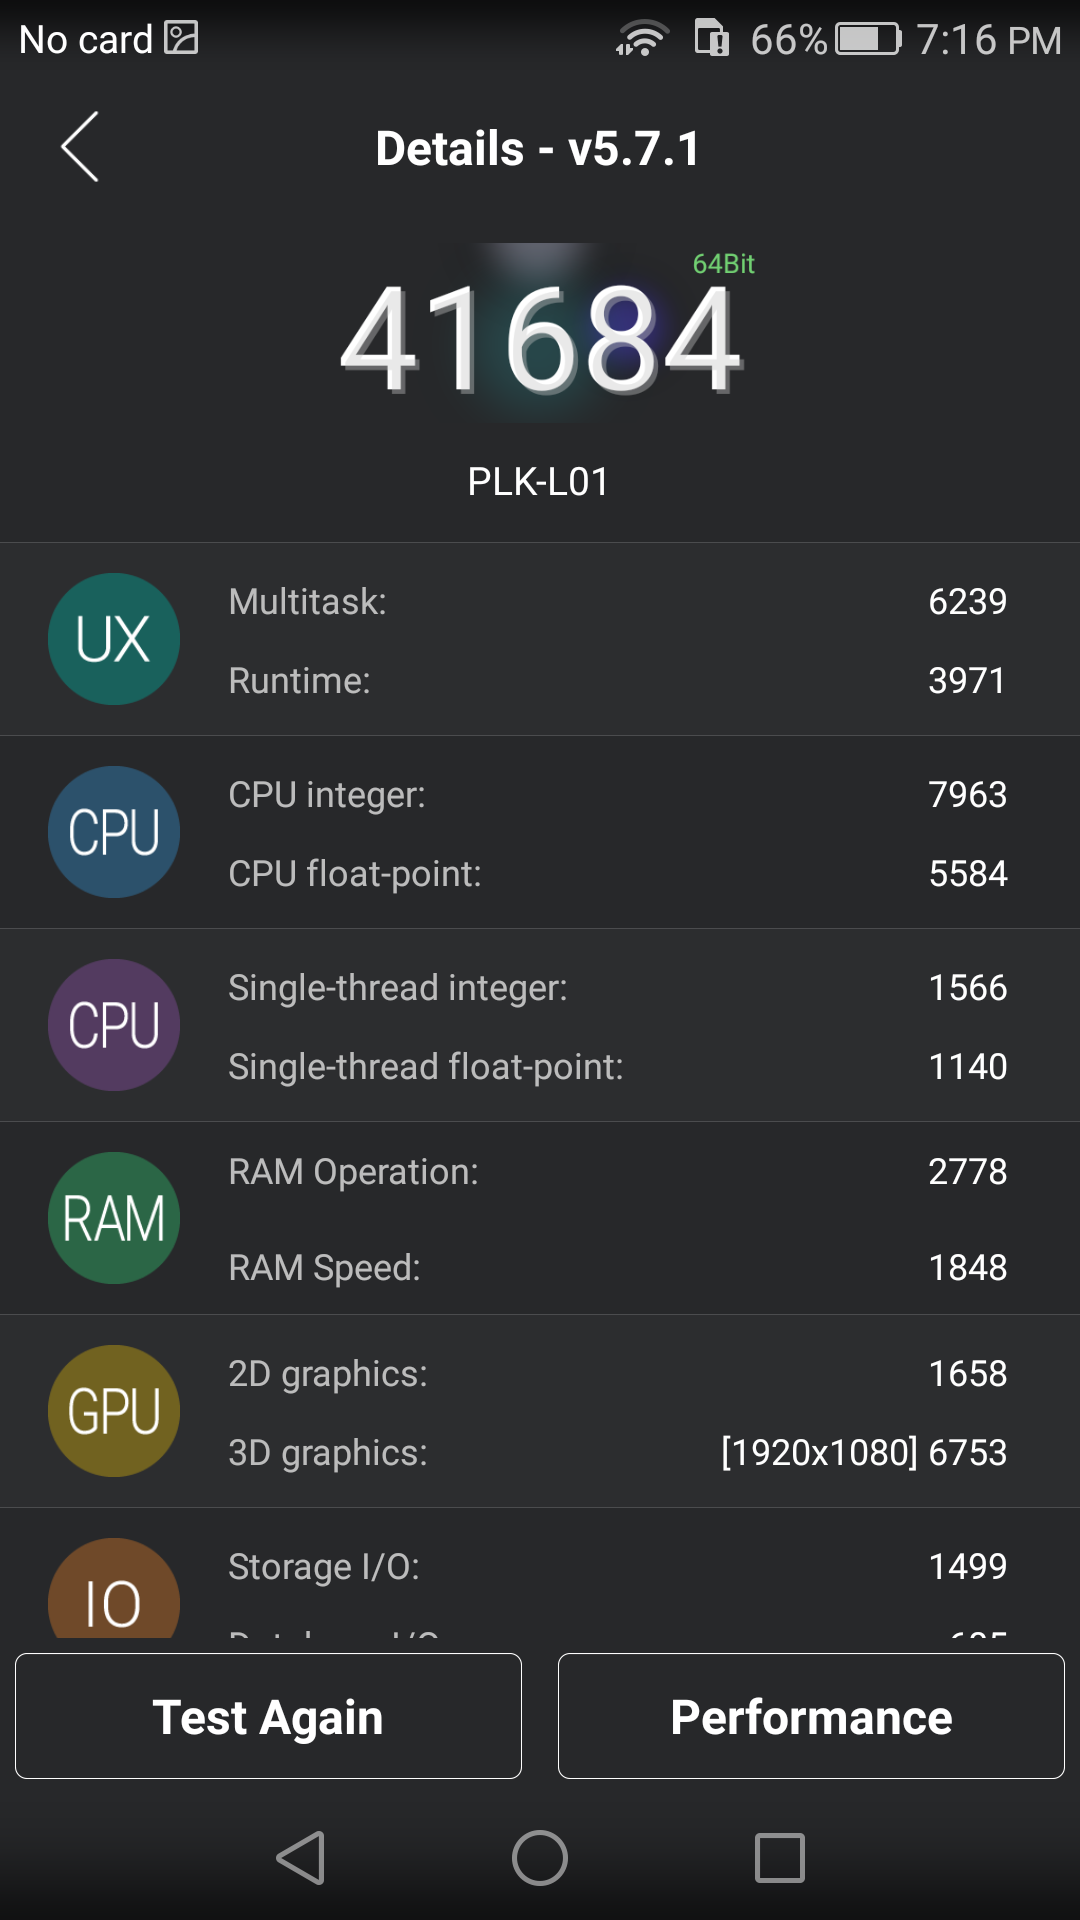
Task: Tap the blue CPU category icon
Action: (x=114, y=832)
